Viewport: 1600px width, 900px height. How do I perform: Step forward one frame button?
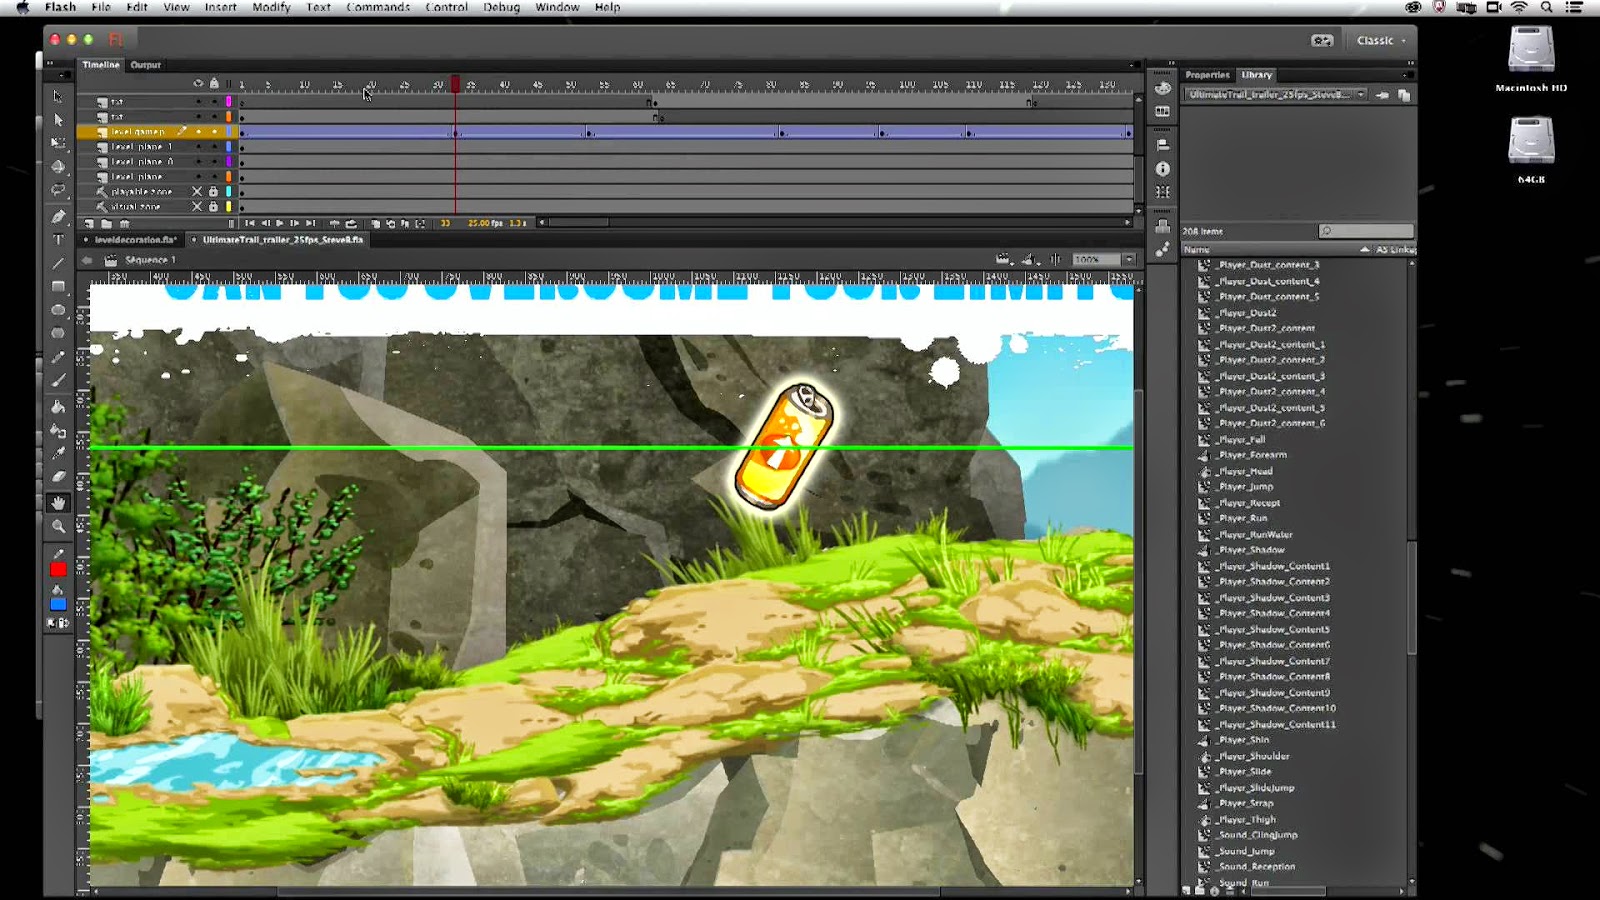295,223
